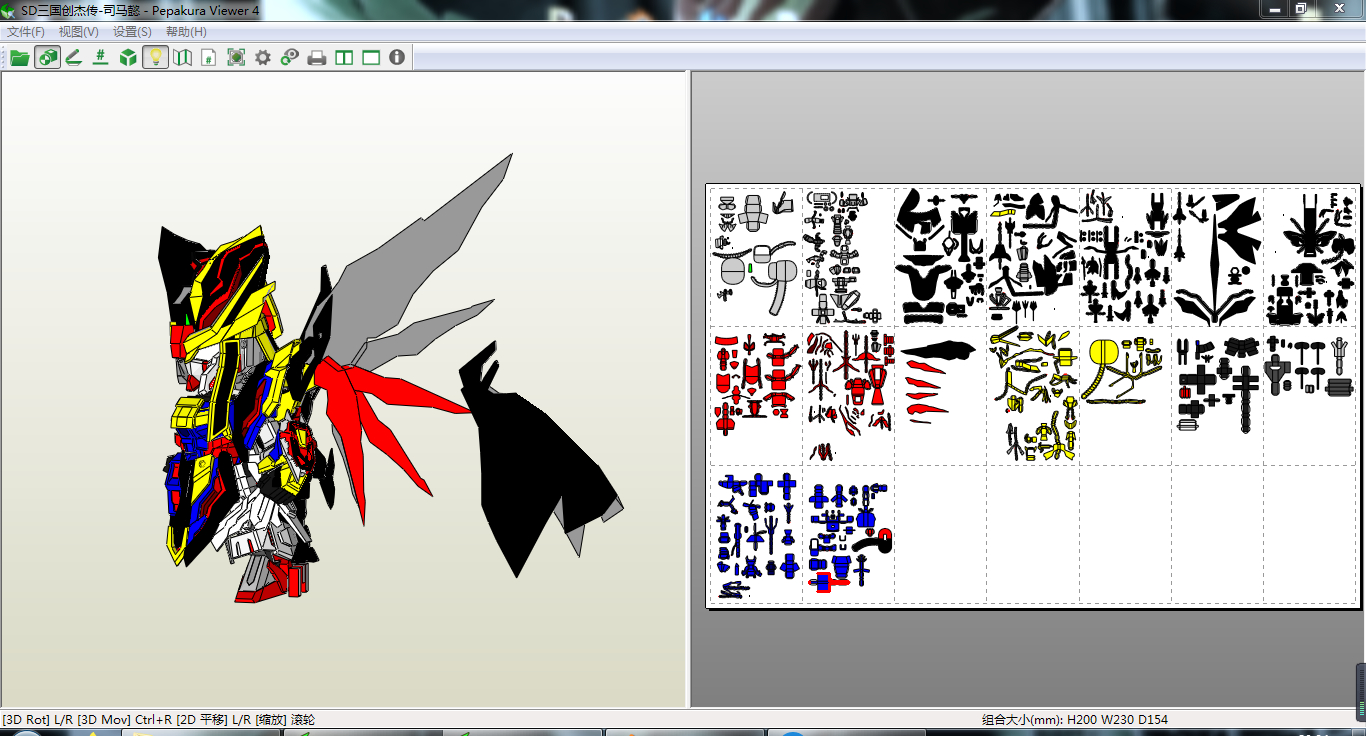Select the sheet of black cross-shaped parts
This screenshot has width=1366, height=736.
coord(1216,395)
